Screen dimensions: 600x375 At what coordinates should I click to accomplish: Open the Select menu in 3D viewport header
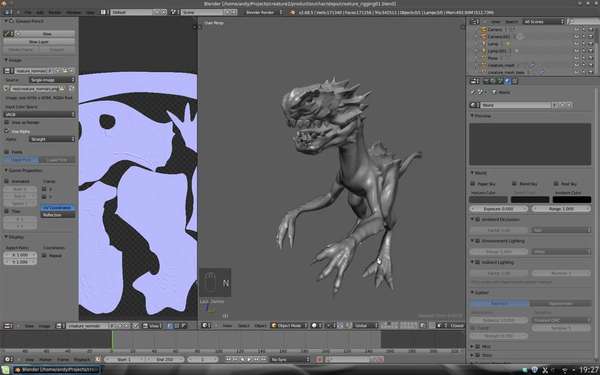(243, 326)
